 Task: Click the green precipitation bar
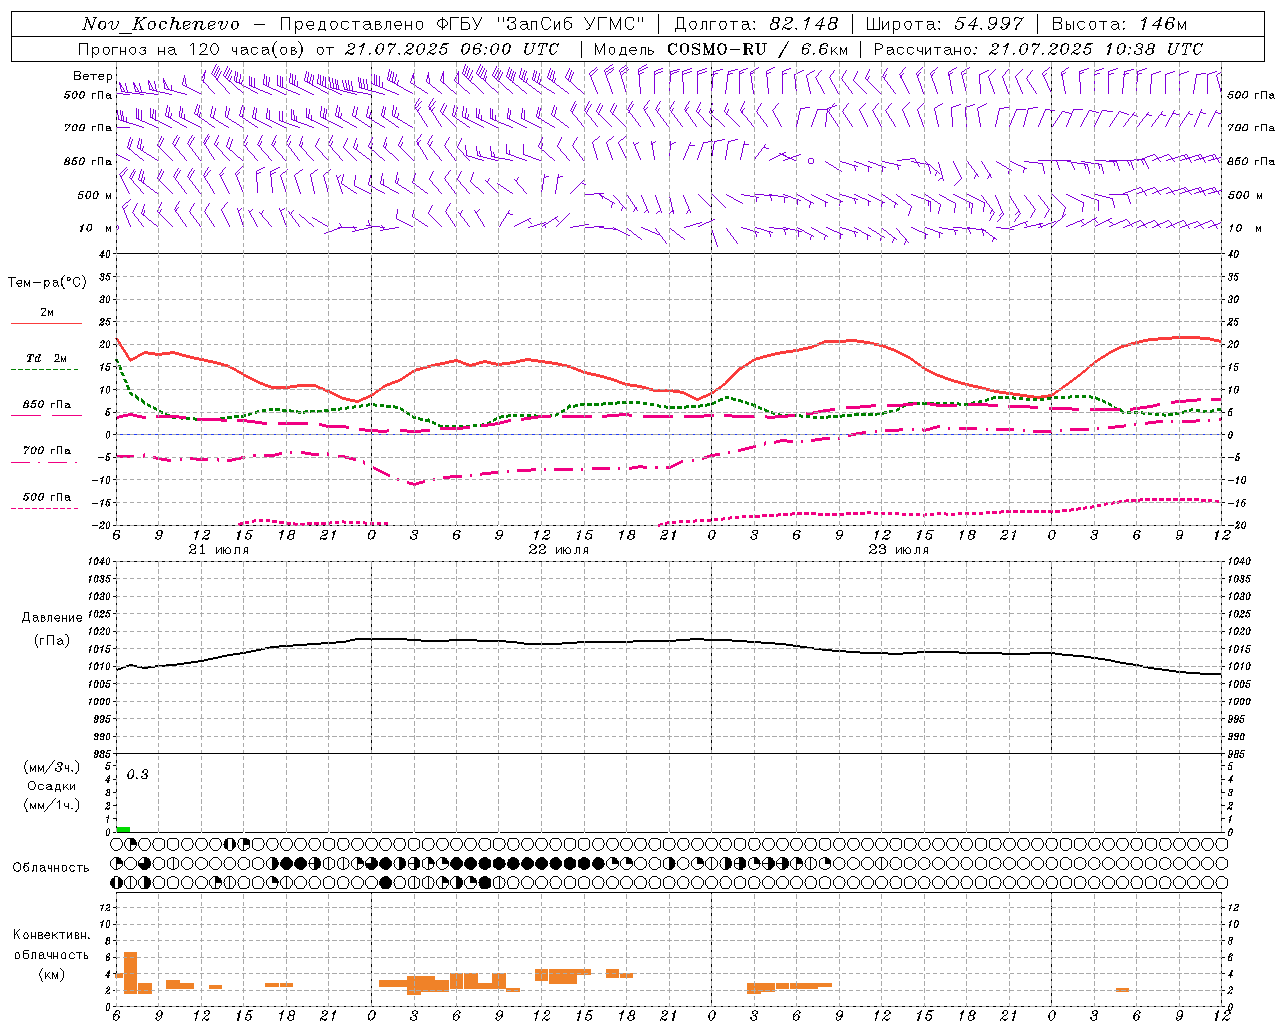(123, 829)
